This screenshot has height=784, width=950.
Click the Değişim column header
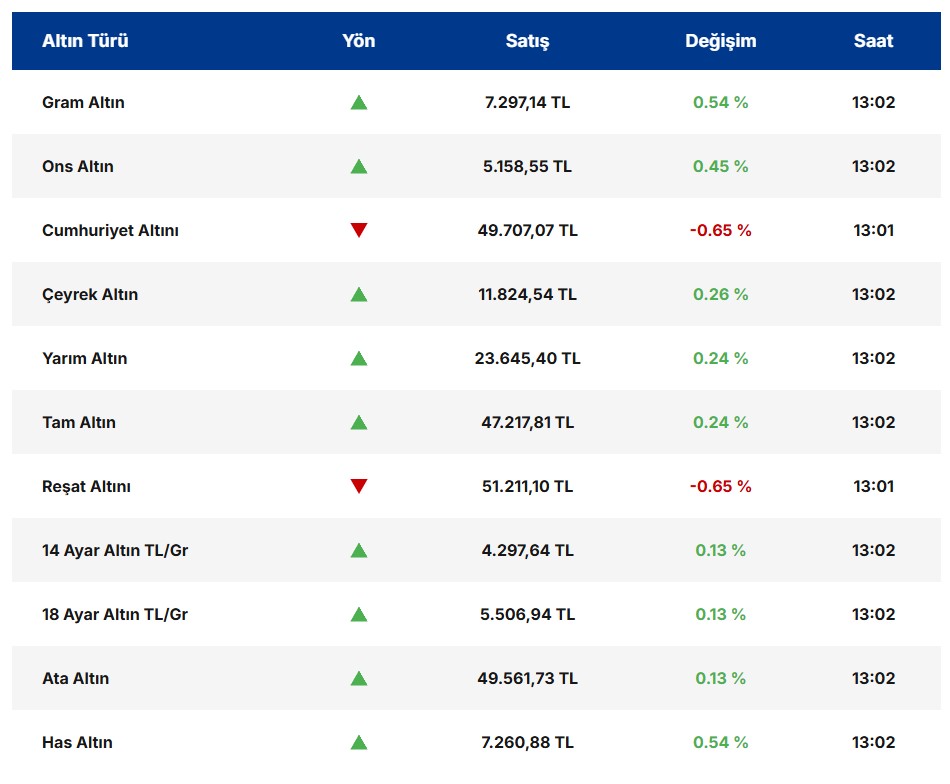coord(720,41)
